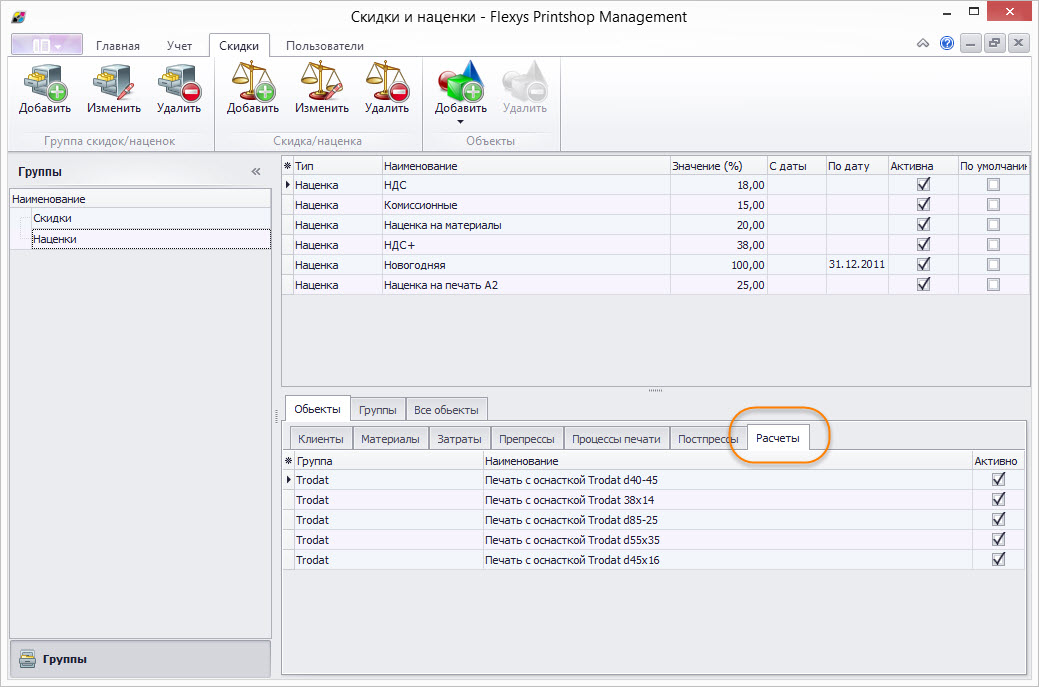The width and height of the screenshot is (1039, 687).
Task: Toggle Активно checkbox for Trodat d40-45 row
Action: pyautogui.click(x=999, y=480)
